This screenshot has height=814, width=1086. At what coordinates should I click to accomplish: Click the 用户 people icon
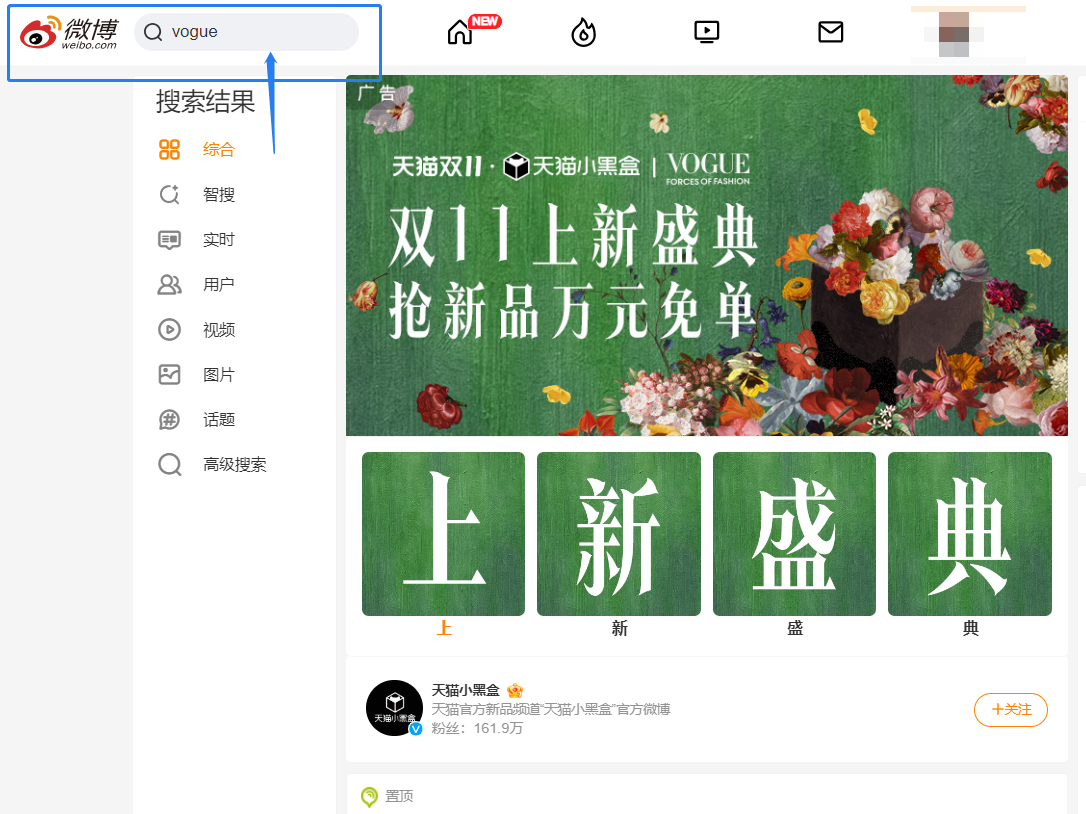[170, 285]
